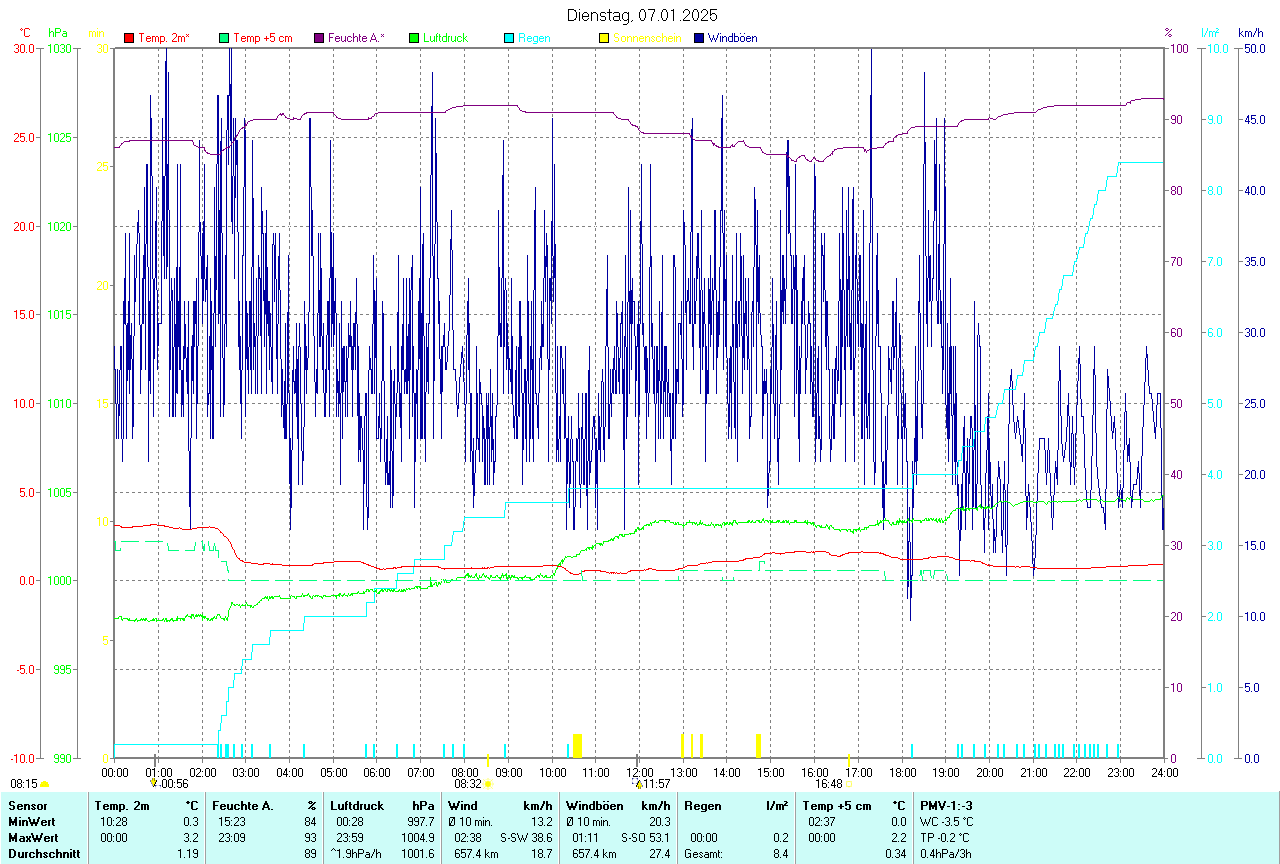Click the 'hPa' axis unit label at top left
1280x864 pixels.
58,33
